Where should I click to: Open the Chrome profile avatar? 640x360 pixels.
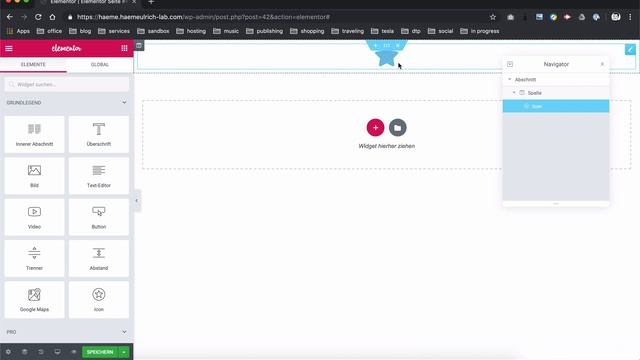pos(616,17)
